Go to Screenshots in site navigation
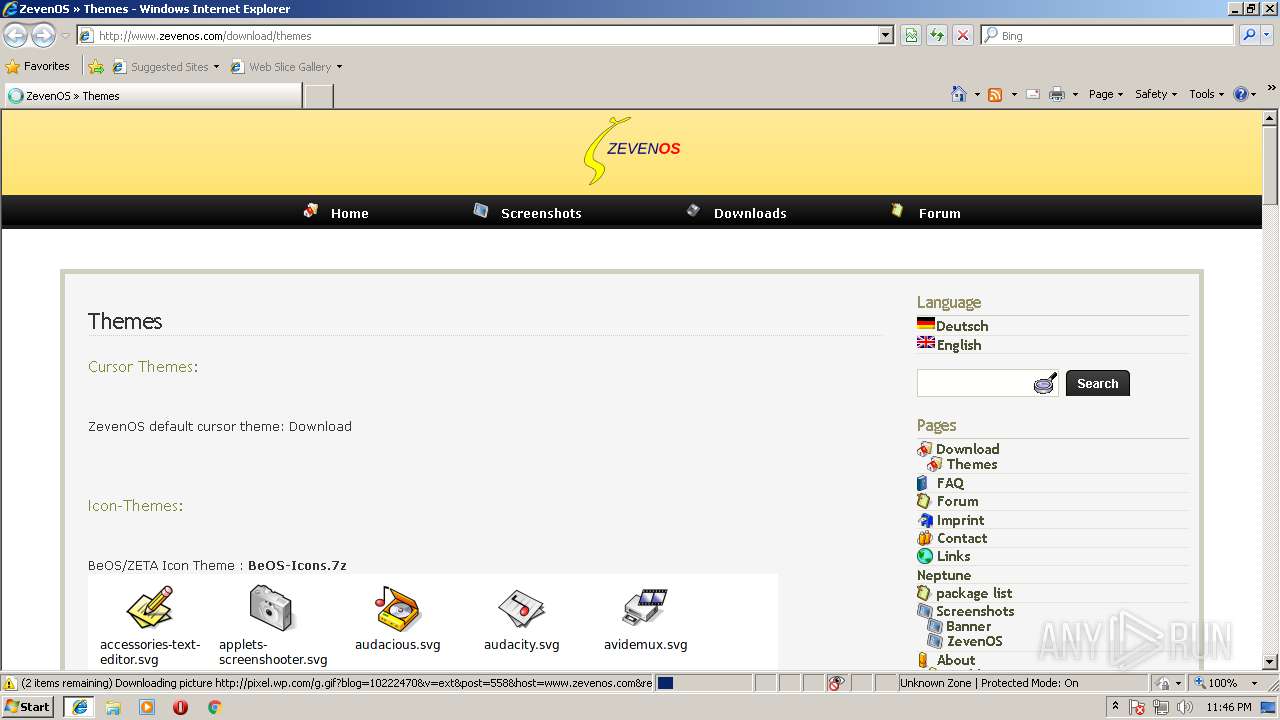This screenshot has width=1280, height=720. [541, 213]
